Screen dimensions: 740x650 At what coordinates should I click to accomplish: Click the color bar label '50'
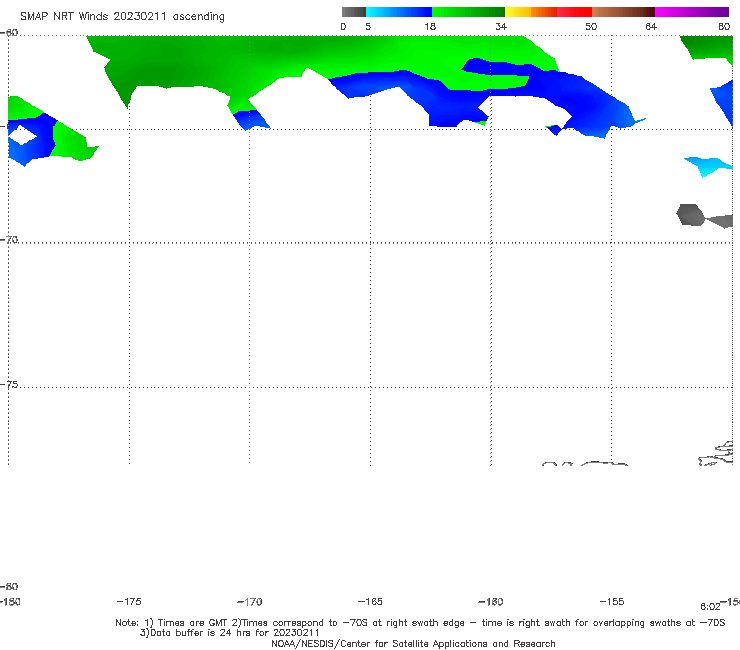591,26
